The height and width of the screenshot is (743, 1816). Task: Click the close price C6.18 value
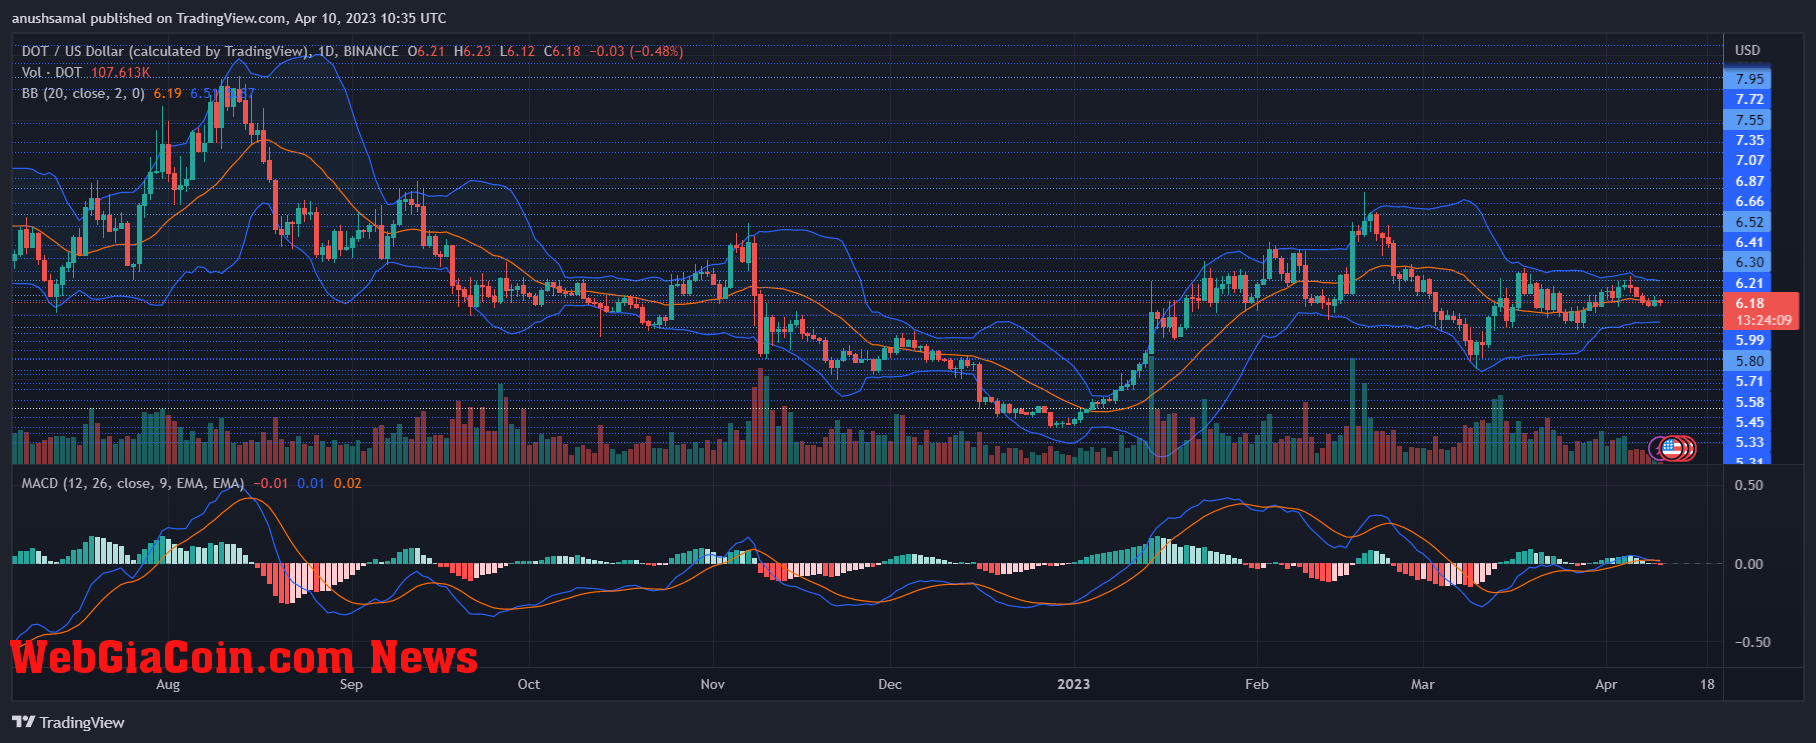[x=562, y=51]
